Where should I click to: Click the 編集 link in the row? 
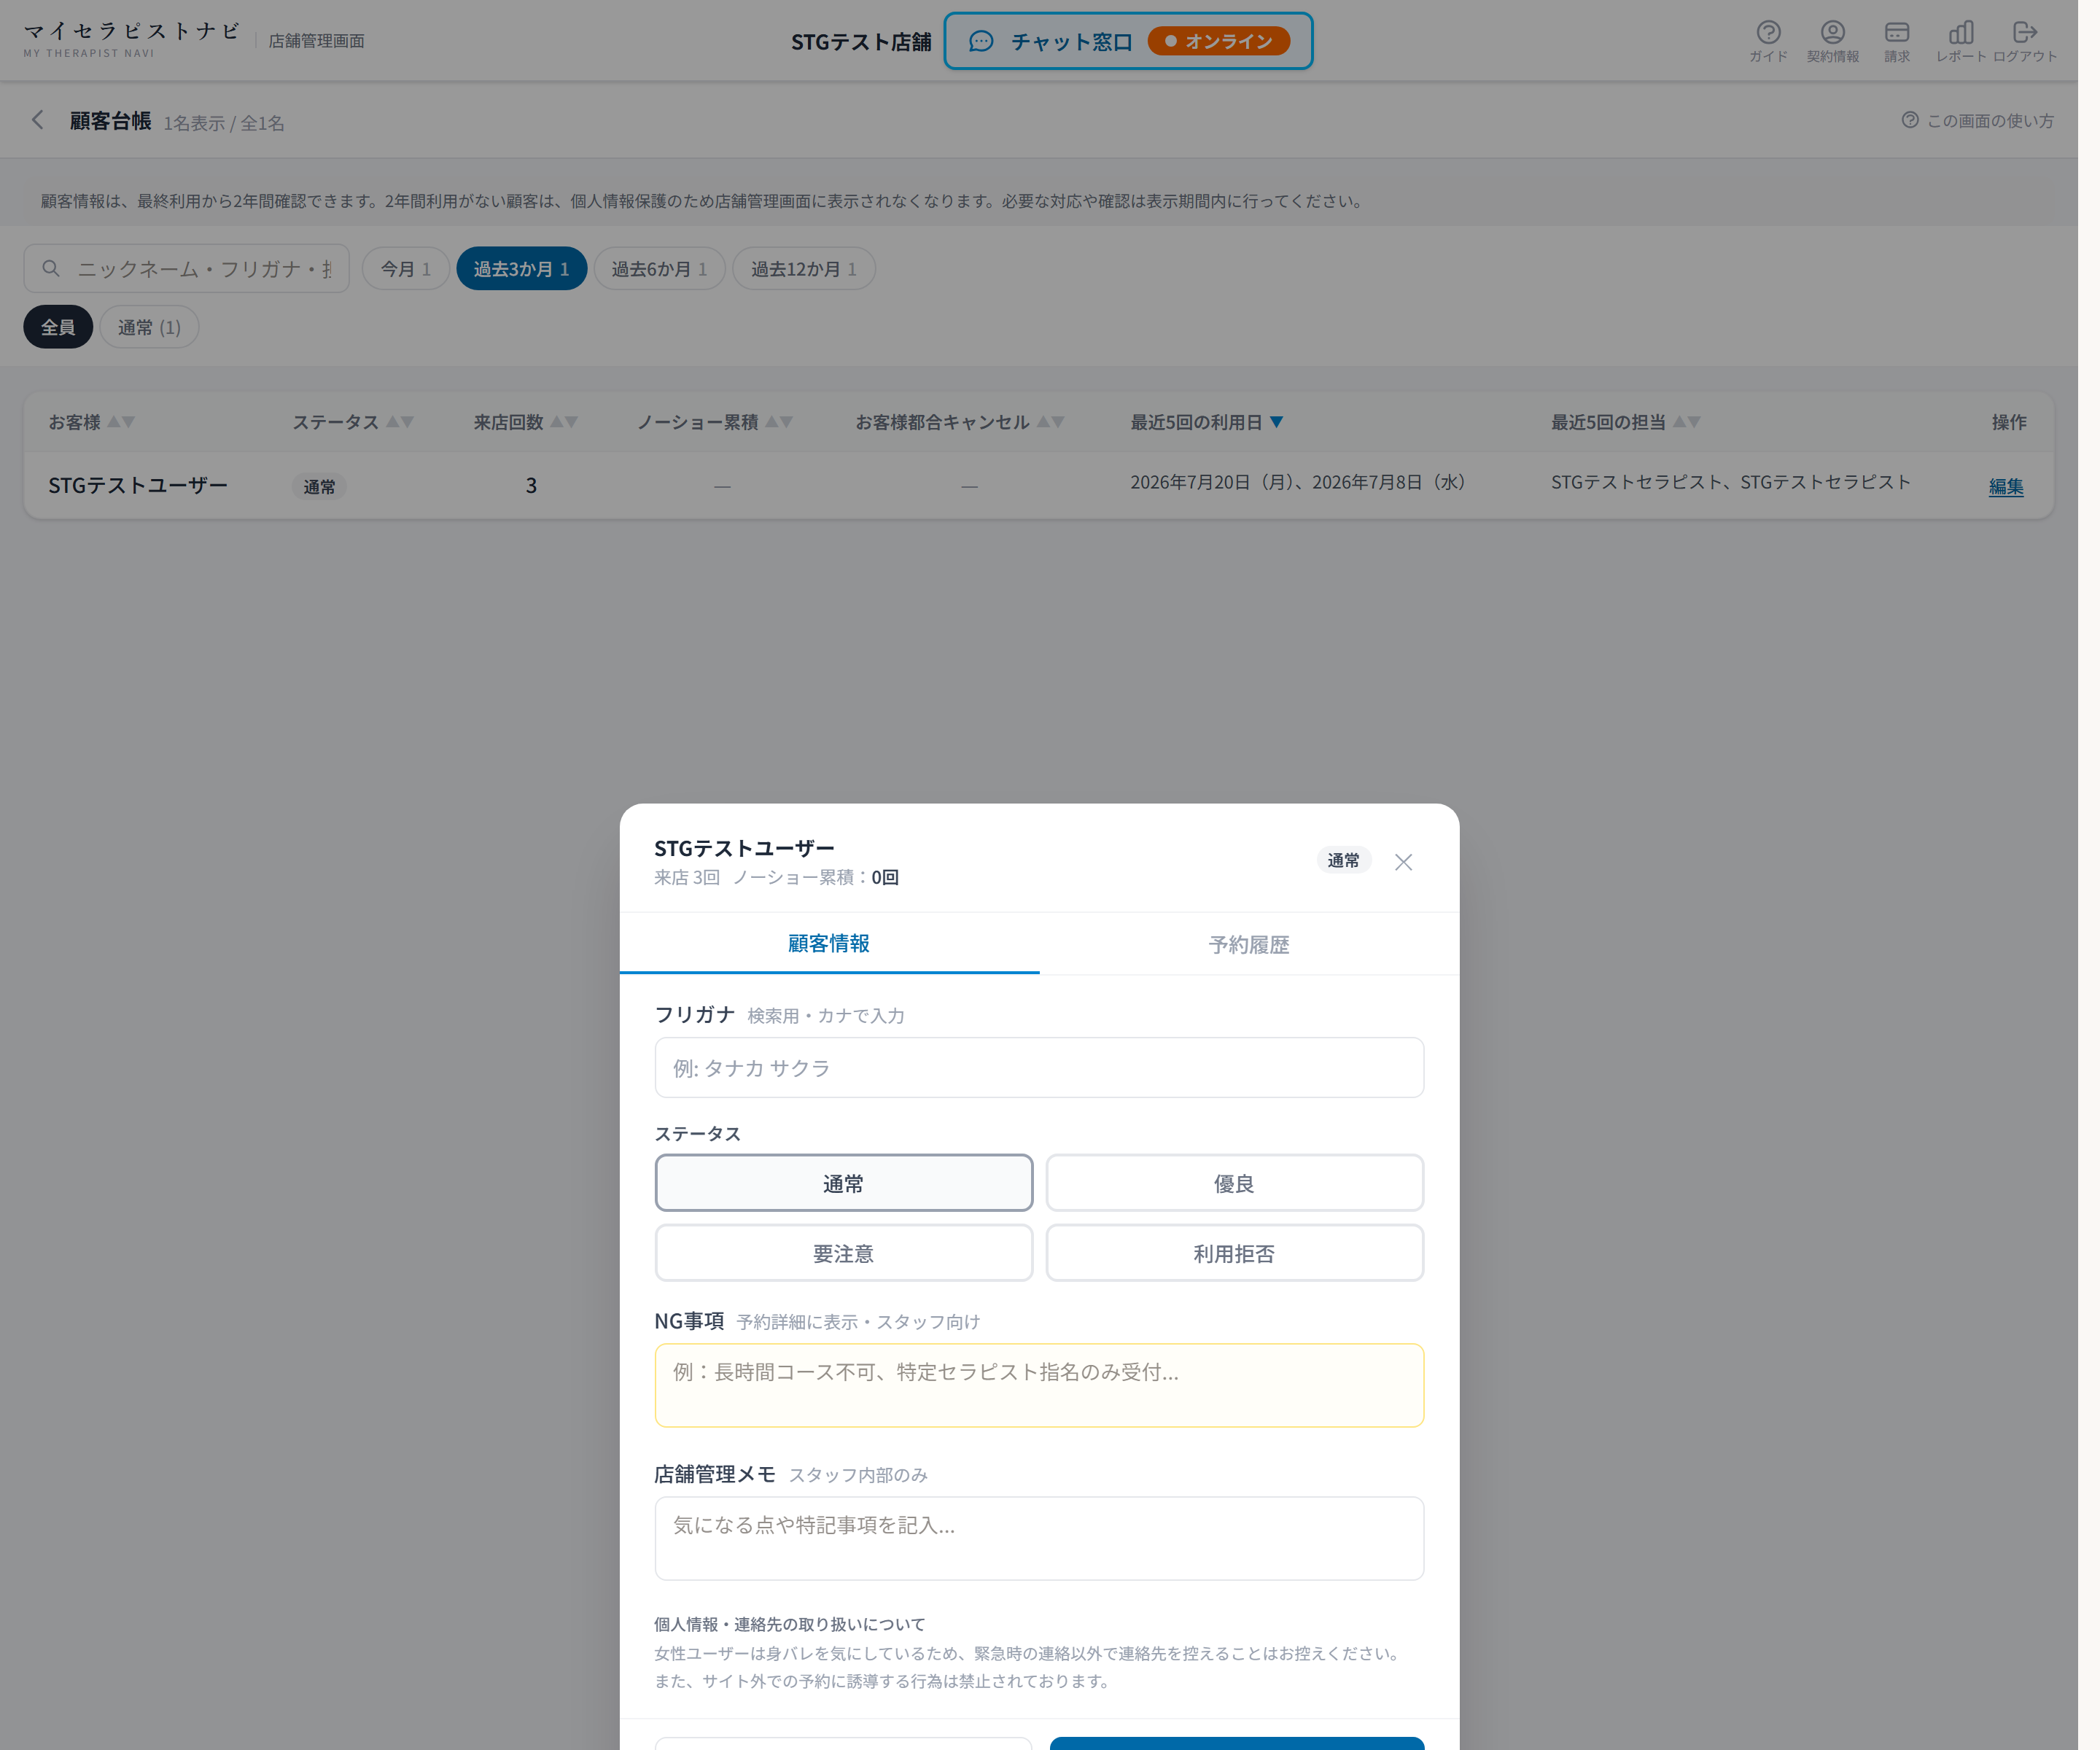(2005, 486)
